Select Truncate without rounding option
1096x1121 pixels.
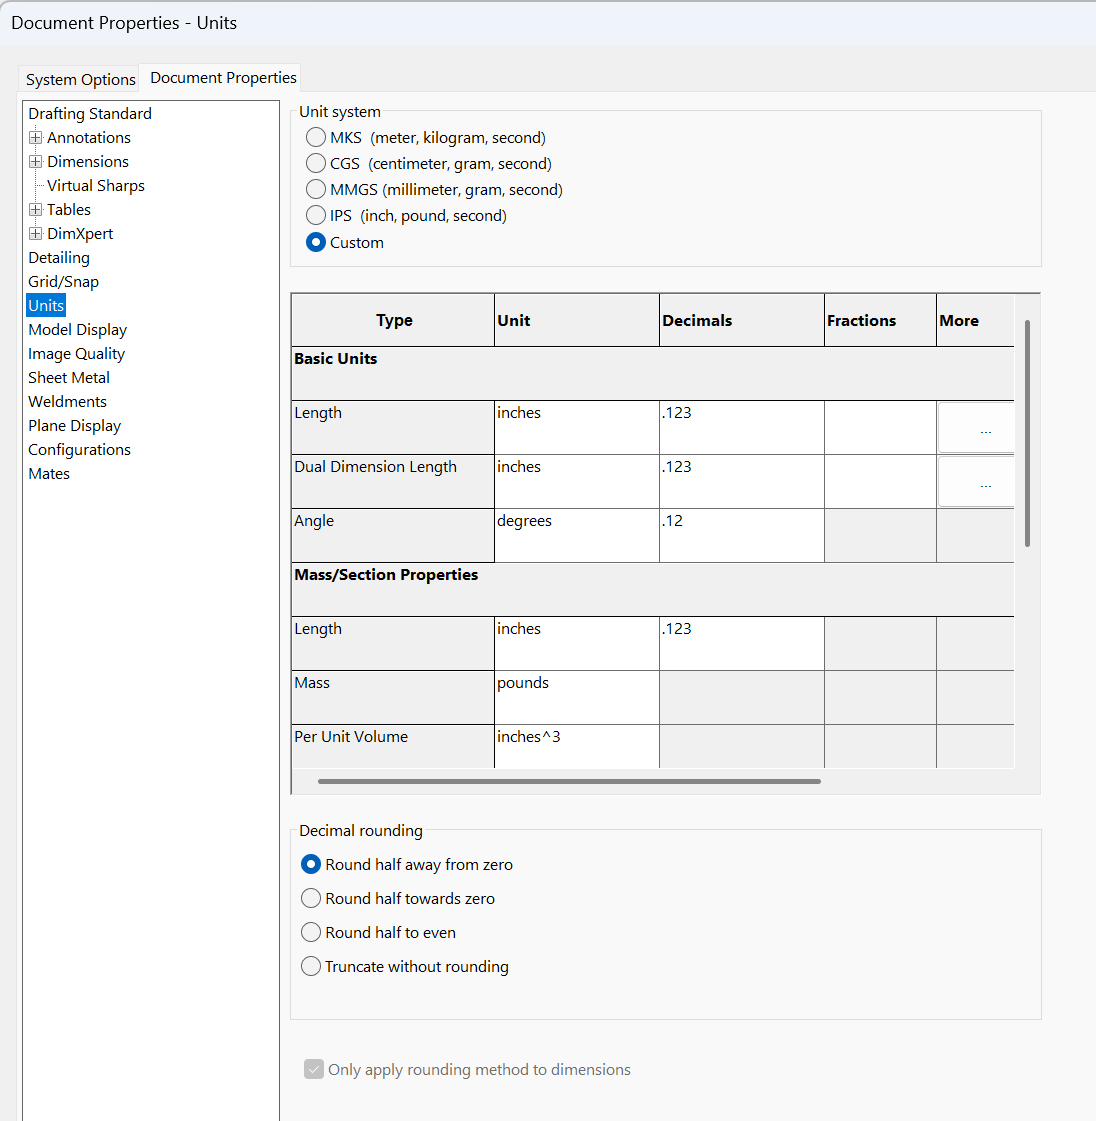click(x=311, y=967)
